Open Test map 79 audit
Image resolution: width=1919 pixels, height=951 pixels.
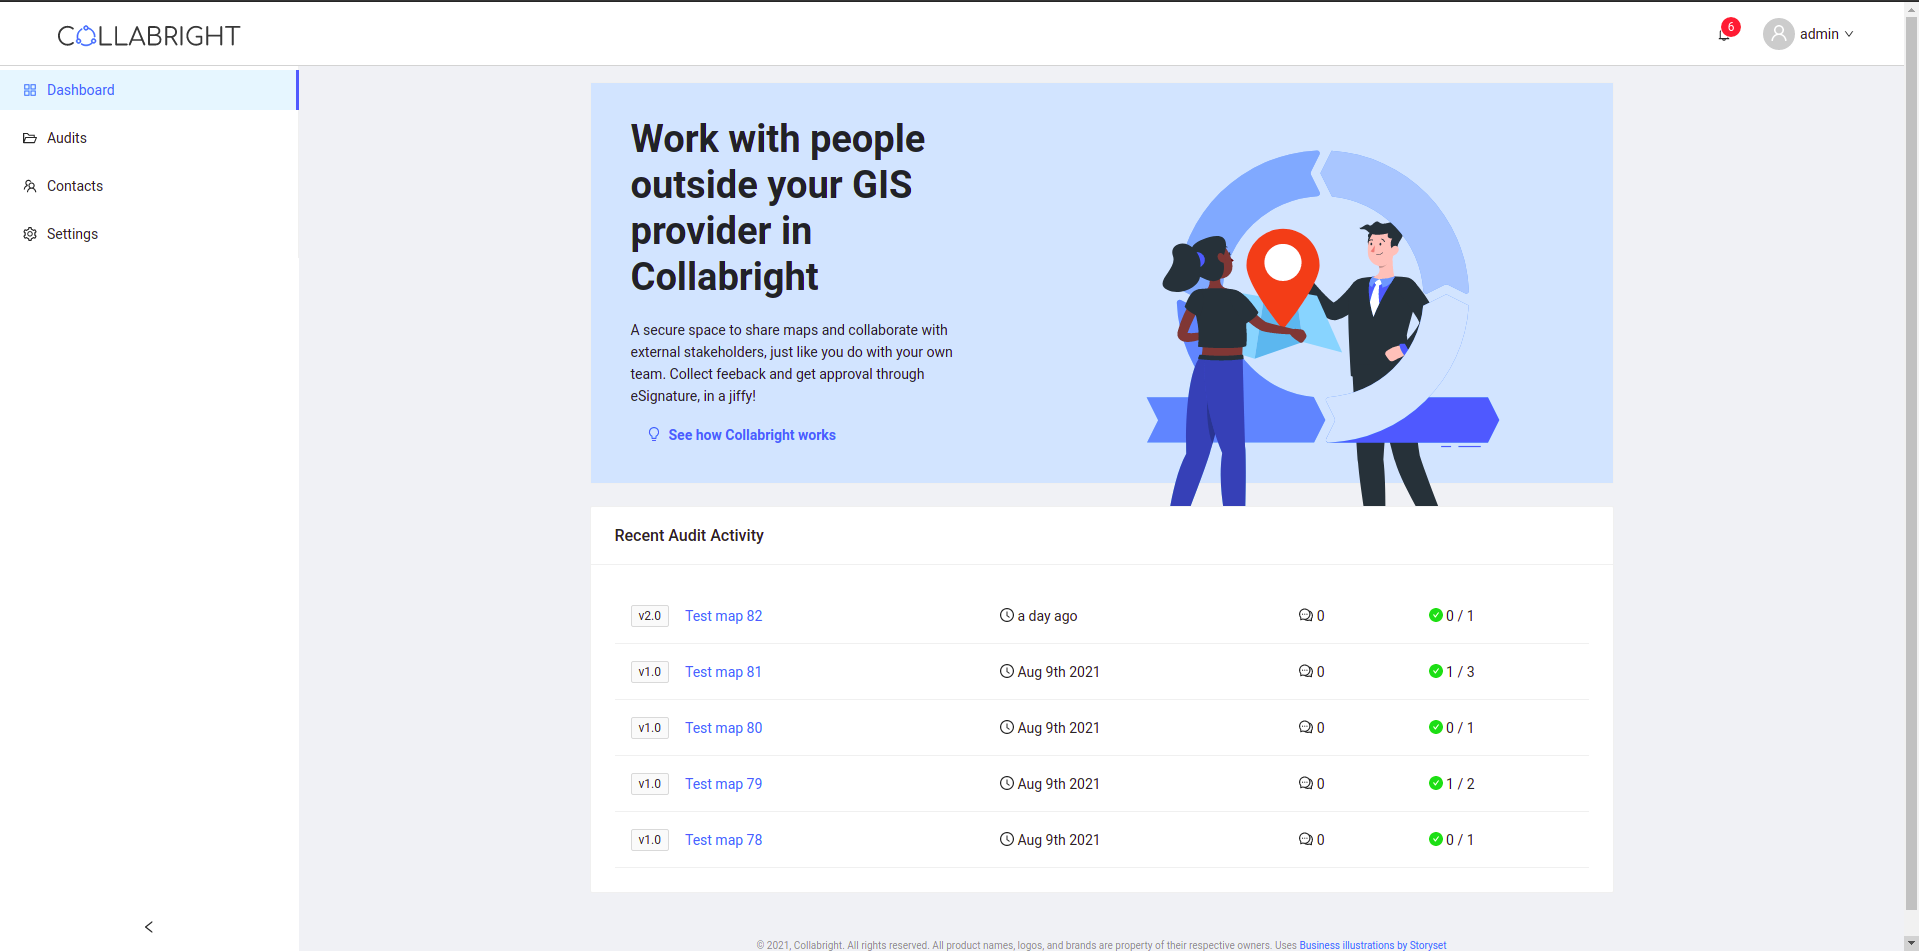[x=723, y=784]
